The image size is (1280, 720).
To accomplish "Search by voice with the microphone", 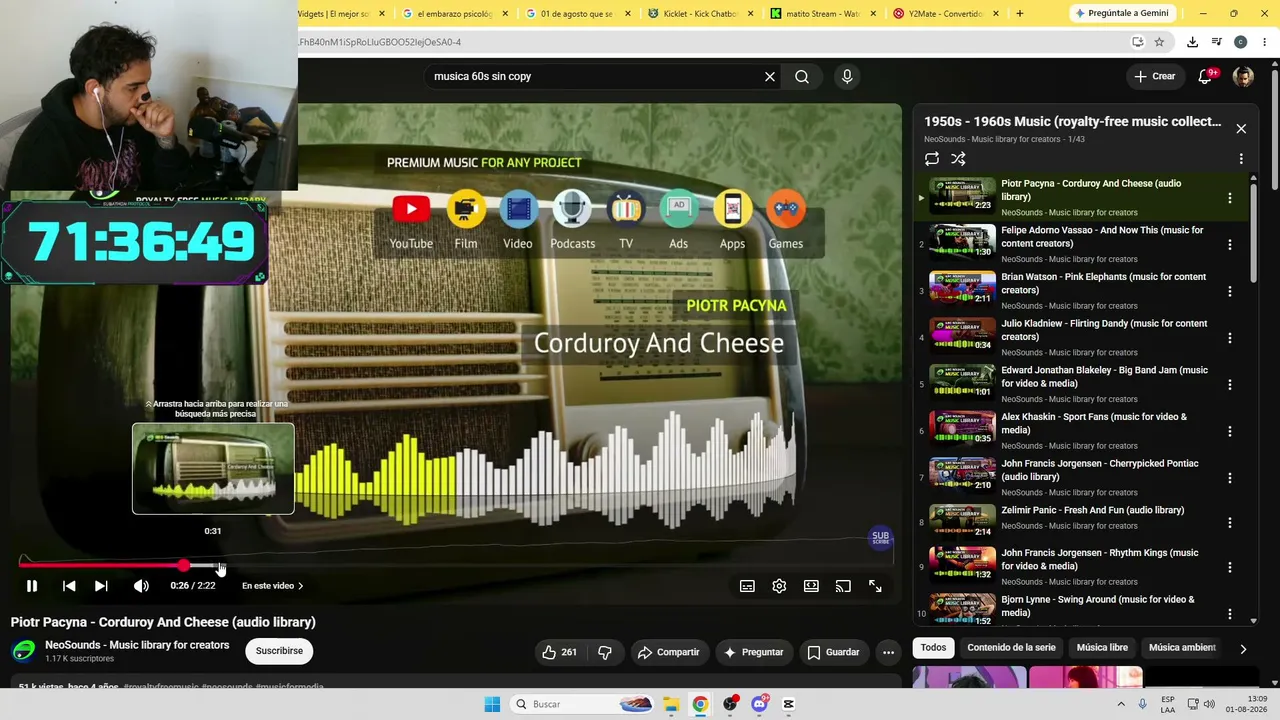I will [x=847, y=77].
